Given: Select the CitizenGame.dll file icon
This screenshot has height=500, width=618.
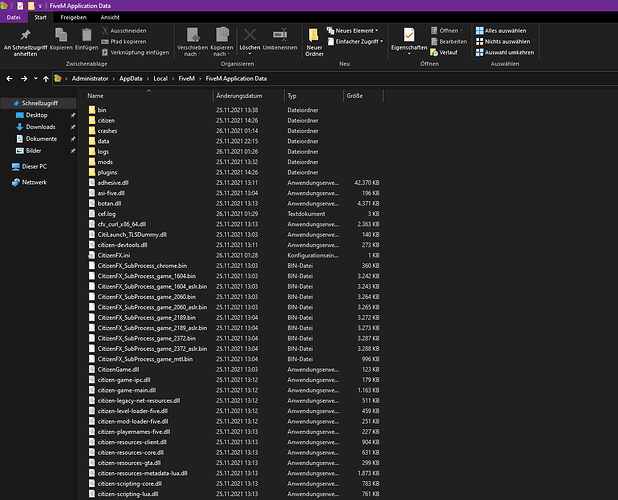Looking at the screenshot, I should click(x=92, y=369).
